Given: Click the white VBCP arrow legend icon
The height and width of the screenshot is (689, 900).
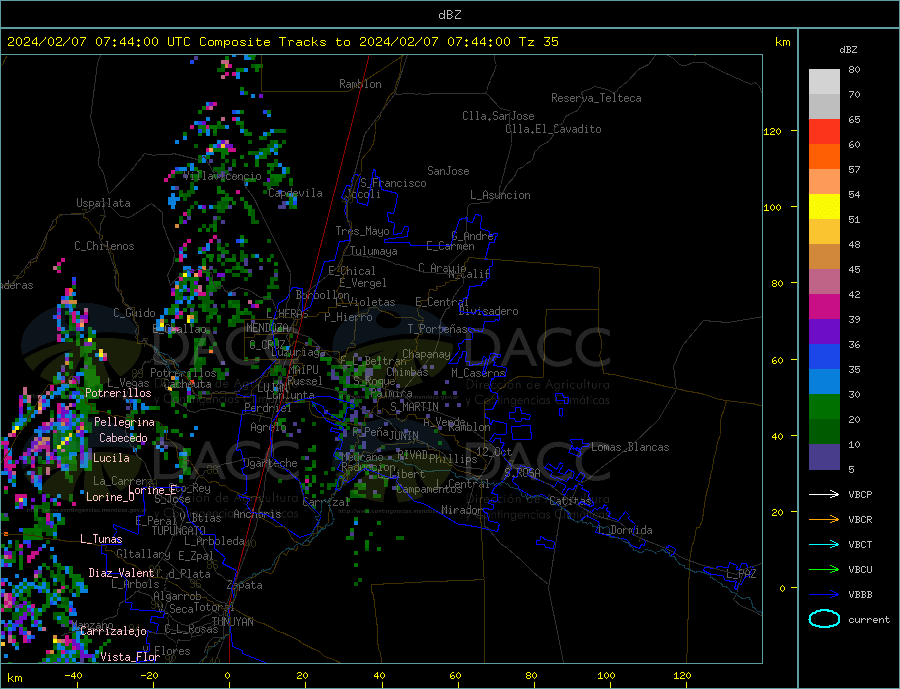Looking at the screenshot, I should [824, 494].
